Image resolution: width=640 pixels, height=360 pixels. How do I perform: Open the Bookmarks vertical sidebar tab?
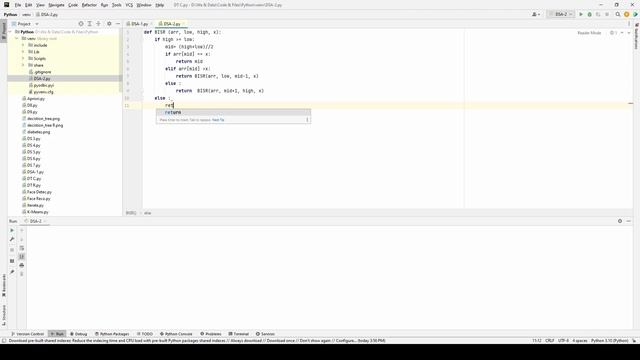tap(4, 285)
